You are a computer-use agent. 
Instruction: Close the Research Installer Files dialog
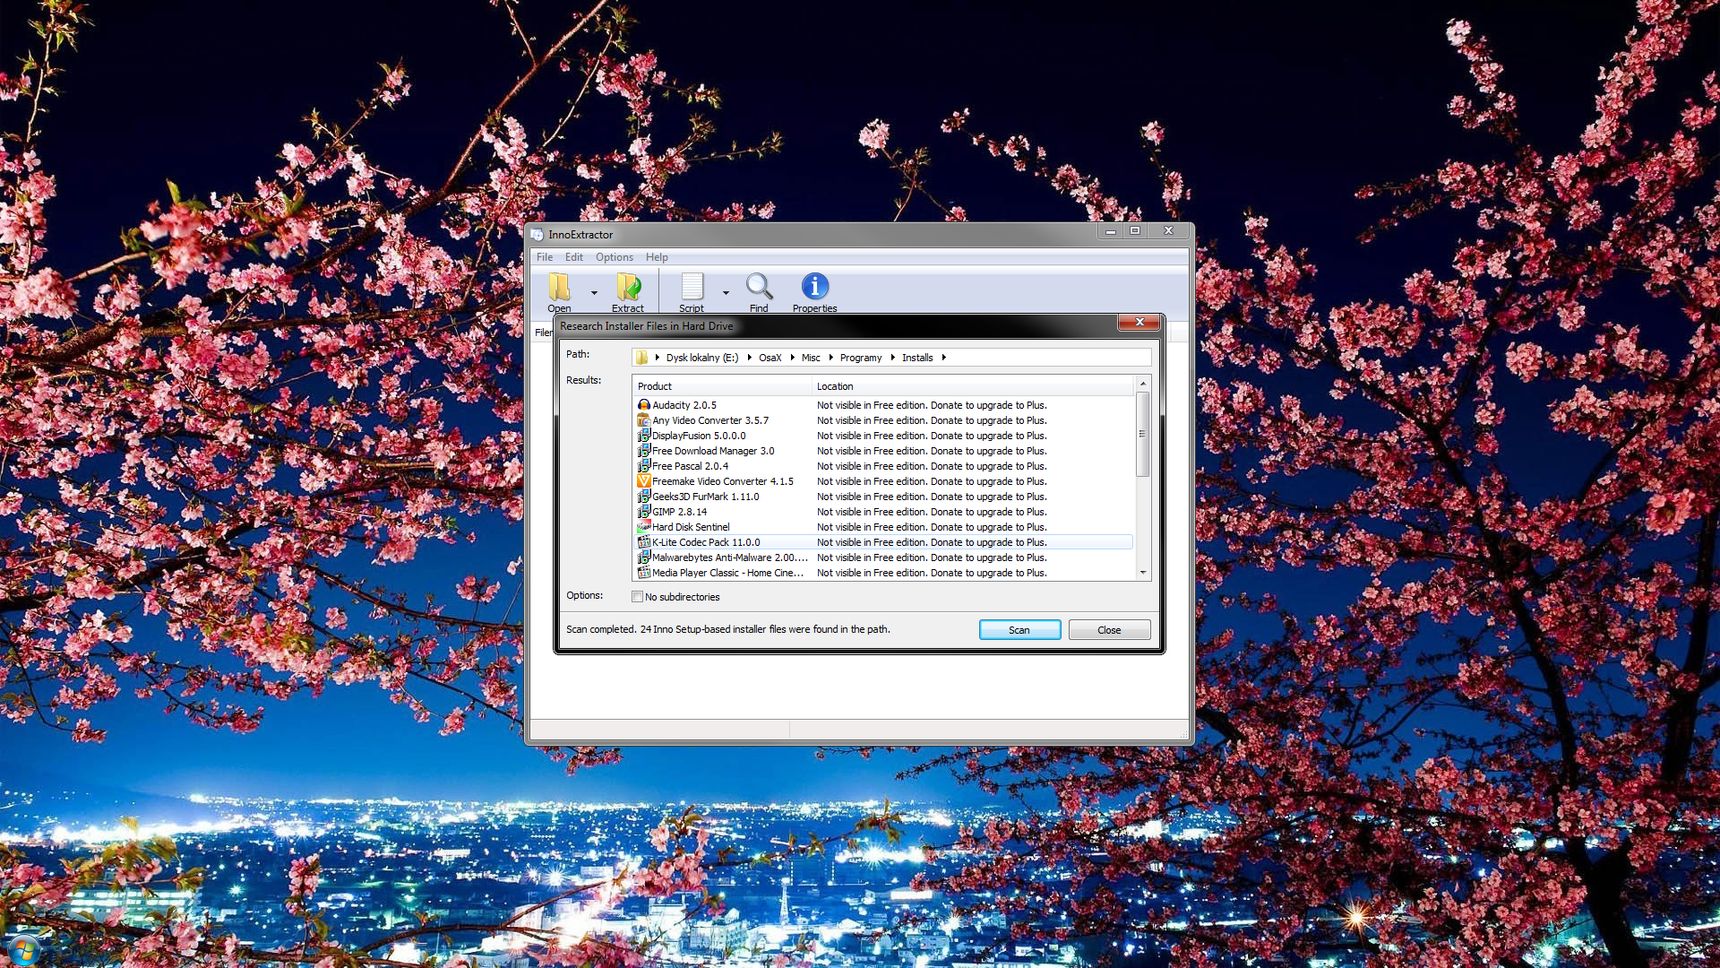(x=1139, y=322)
